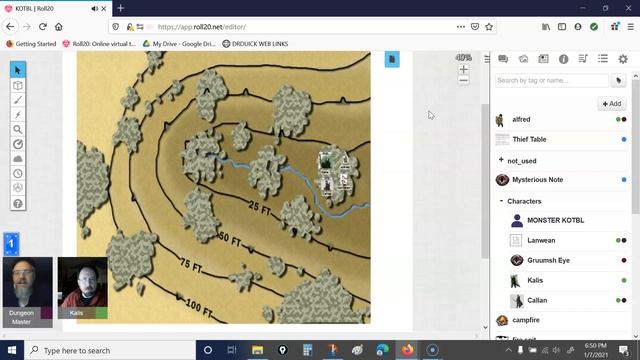The image size is (640, 360).
Task: Open the campfire journal entry
Action: point(561,320)
